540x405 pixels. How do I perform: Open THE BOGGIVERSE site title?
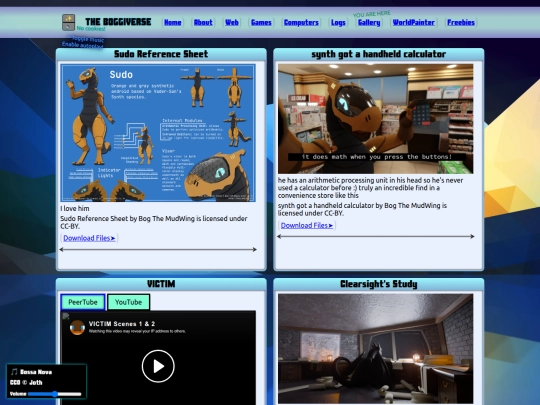(x=118, y=22)
